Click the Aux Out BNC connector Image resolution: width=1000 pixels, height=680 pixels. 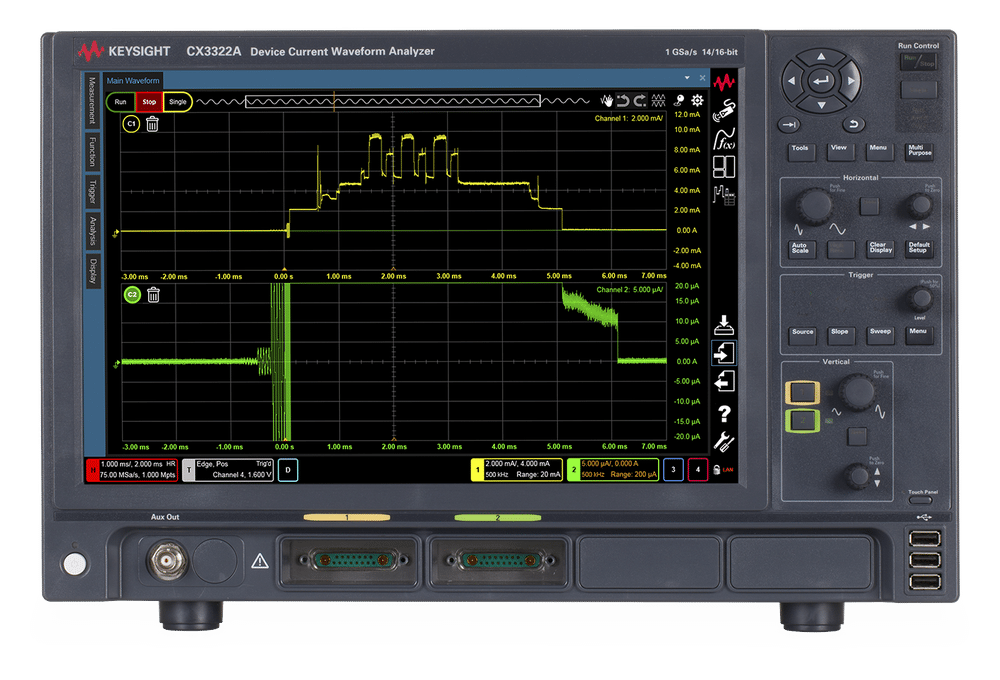[167, 561]
